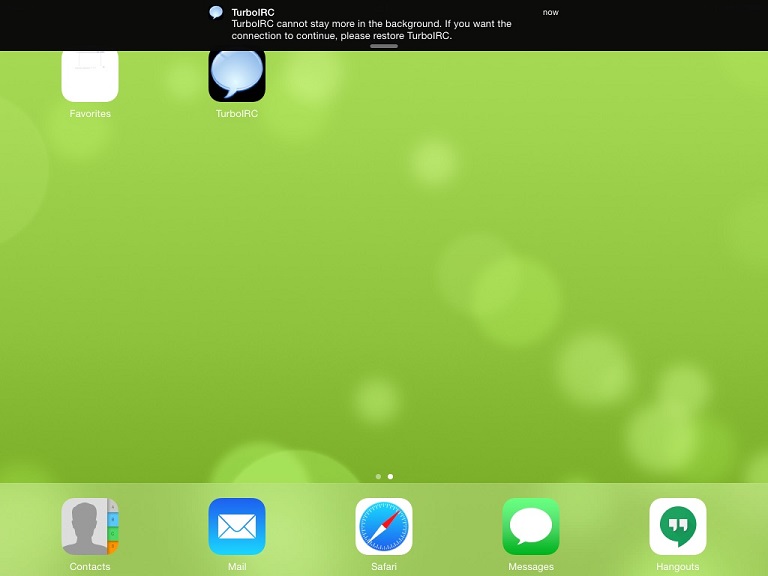Select the second home screen page dot

tap(390, 476)
